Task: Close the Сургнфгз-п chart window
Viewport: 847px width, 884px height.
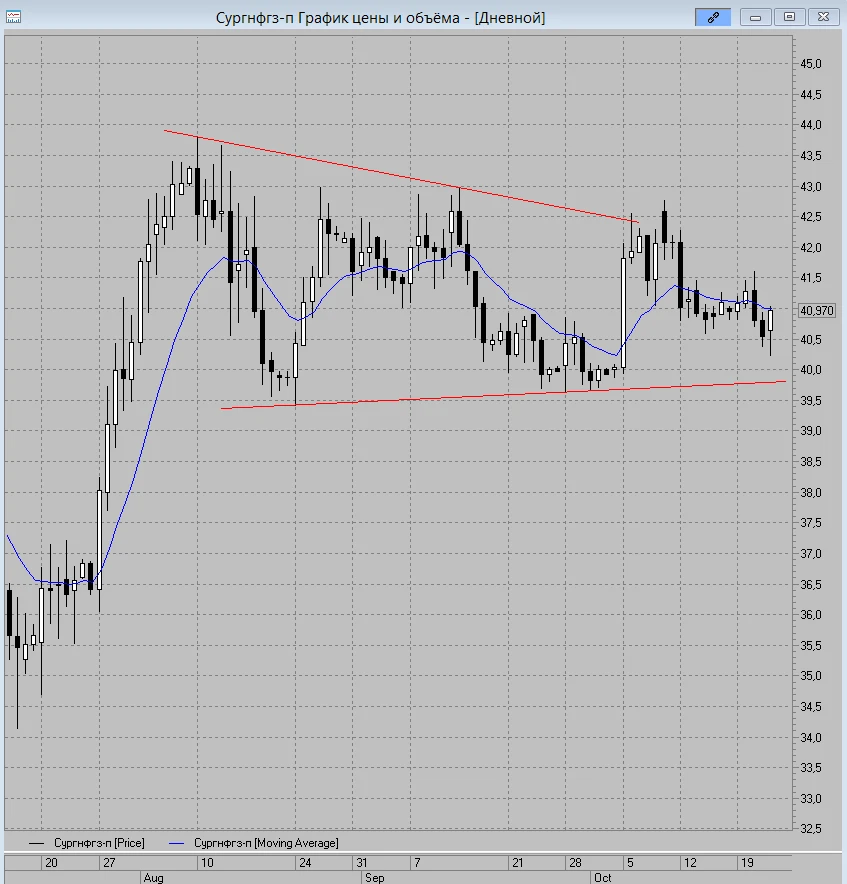Action: pos(823,17)
